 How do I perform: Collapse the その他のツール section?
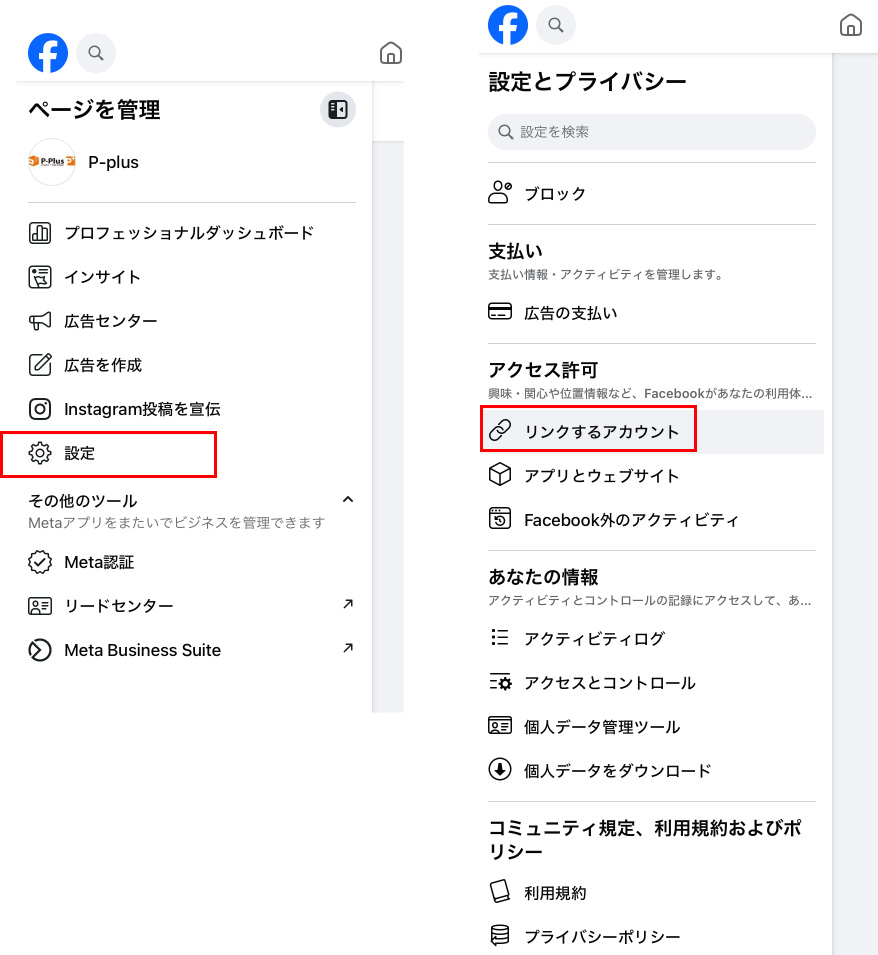(347, 499)
